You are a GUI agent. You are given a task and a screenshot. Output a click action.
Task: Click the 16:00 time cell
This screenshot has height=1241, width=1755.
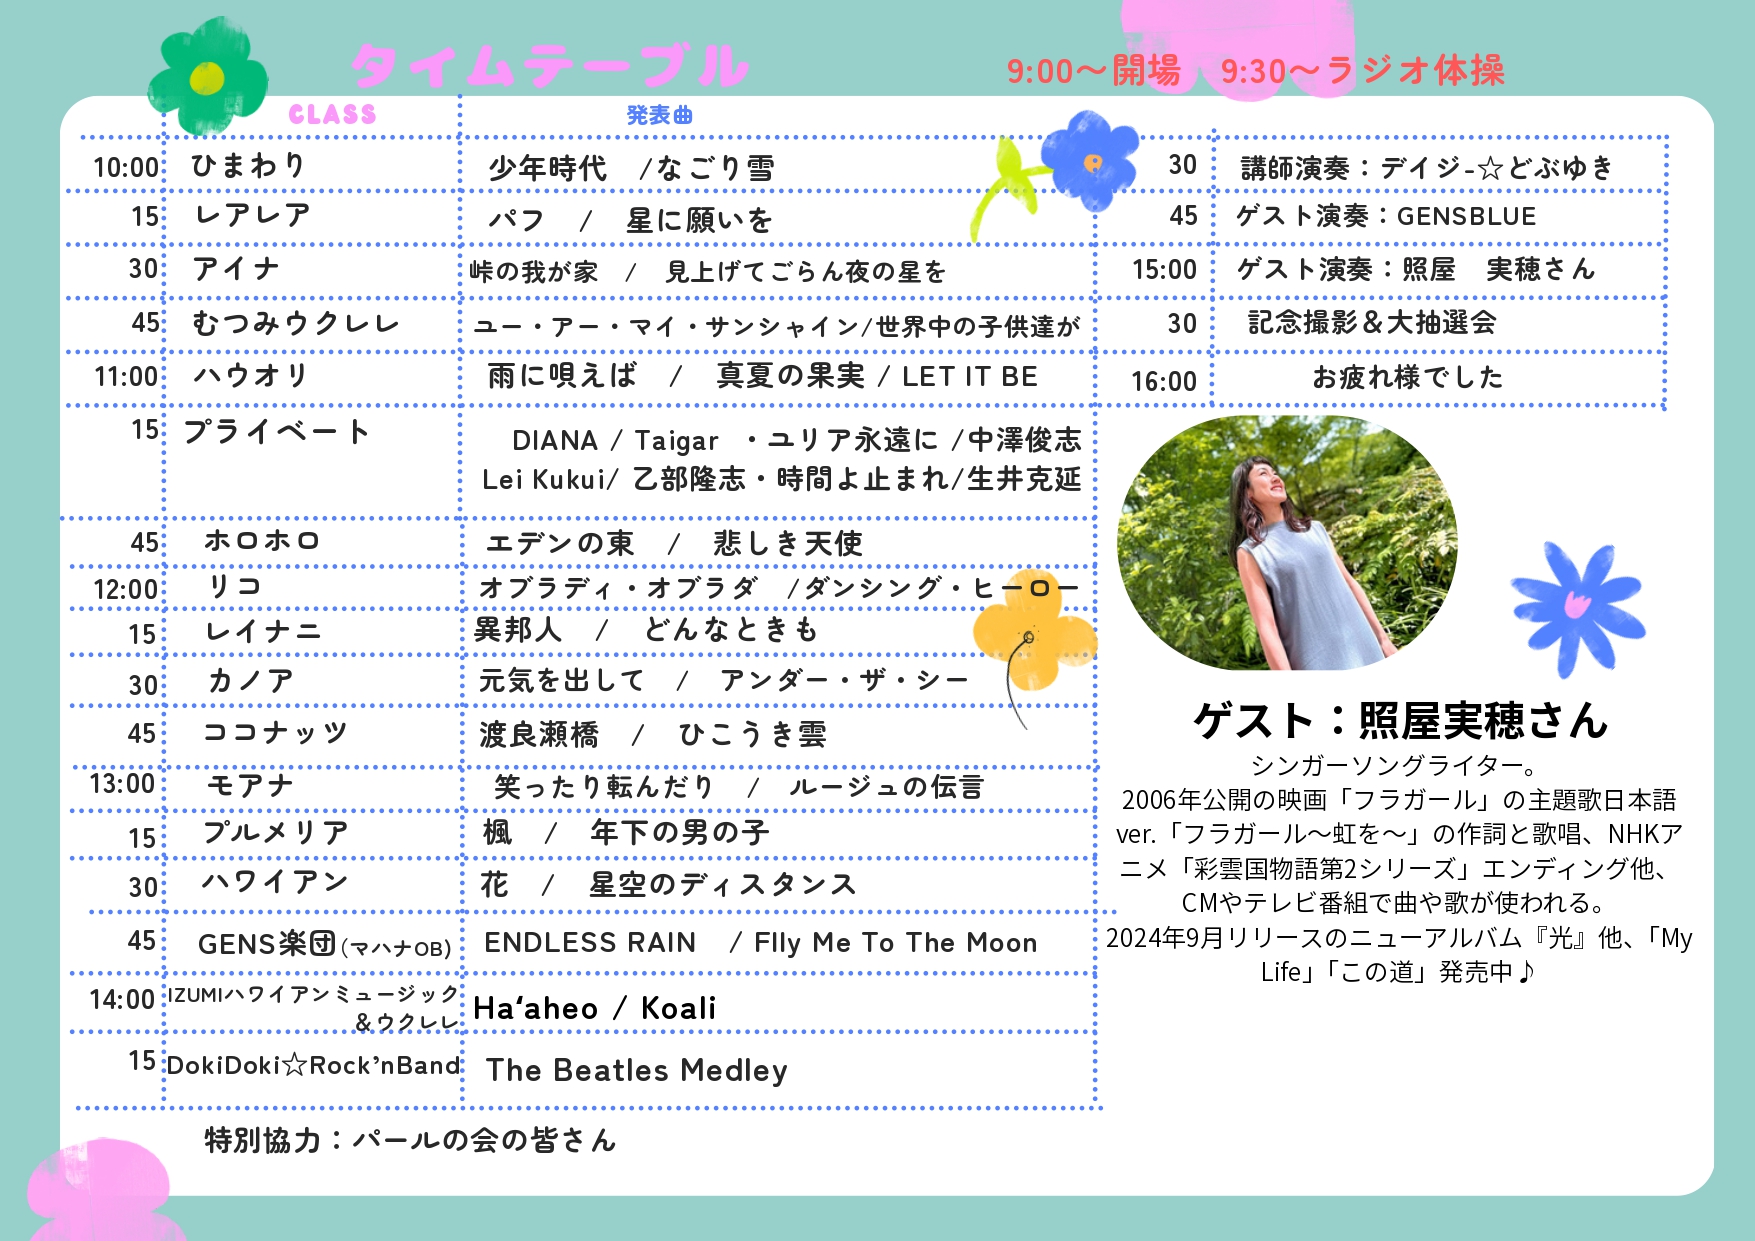[x=1164, y=382]
